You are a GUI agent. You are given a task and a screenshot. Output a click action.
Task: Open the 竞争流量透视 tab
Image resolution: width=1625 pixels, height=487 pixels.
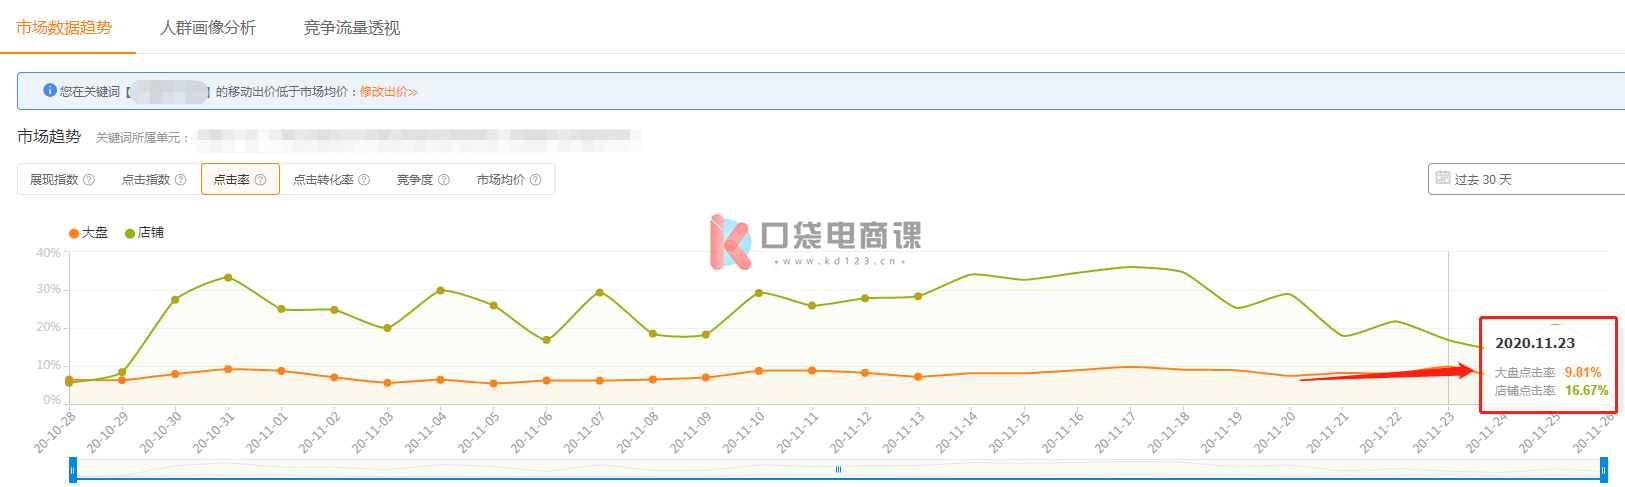click(352, 28)
